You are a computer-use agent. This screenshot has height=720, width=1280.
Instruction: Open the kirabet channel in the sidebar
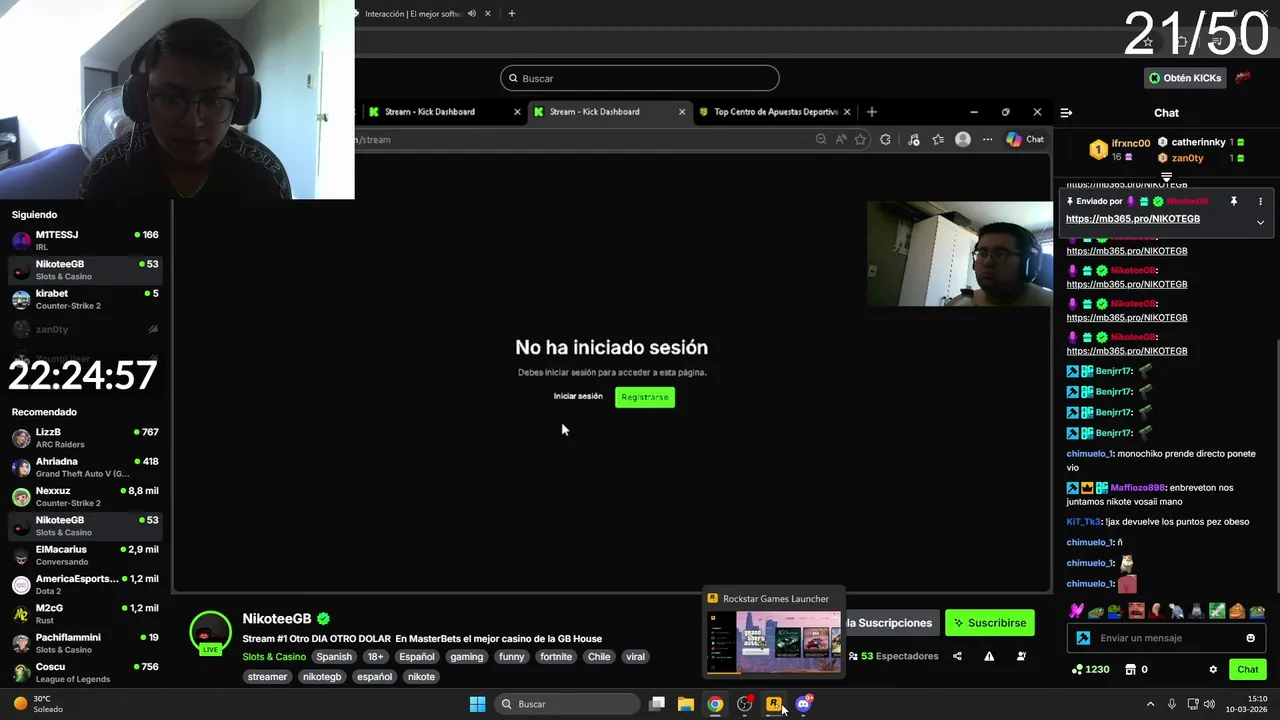pyautogui.click(x=85, y=299)
